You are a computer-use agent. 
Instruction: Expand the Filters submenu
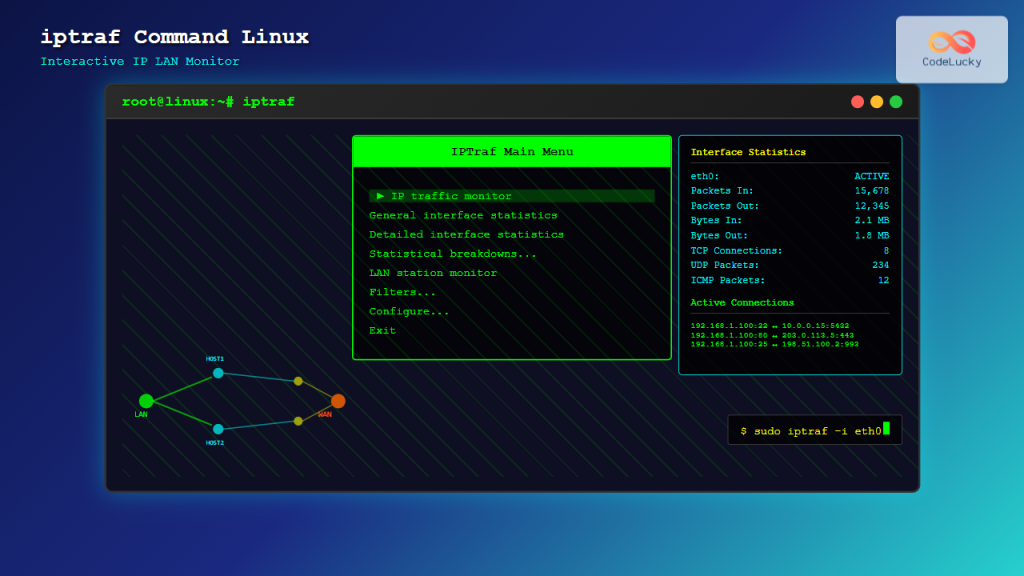tap(403, 292)
